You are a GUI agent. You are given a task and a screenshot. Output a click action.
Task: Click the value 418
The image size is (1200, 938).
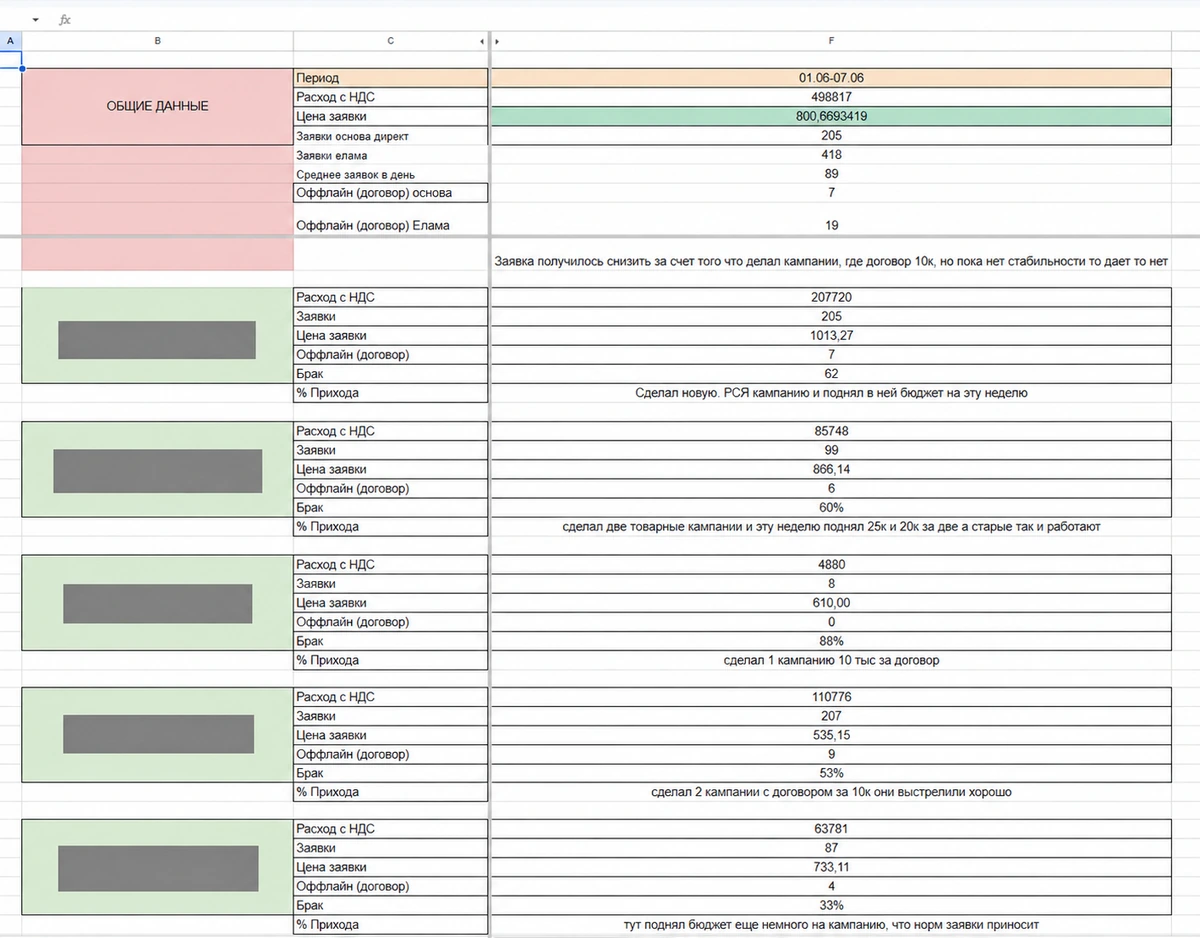point(831,155)
